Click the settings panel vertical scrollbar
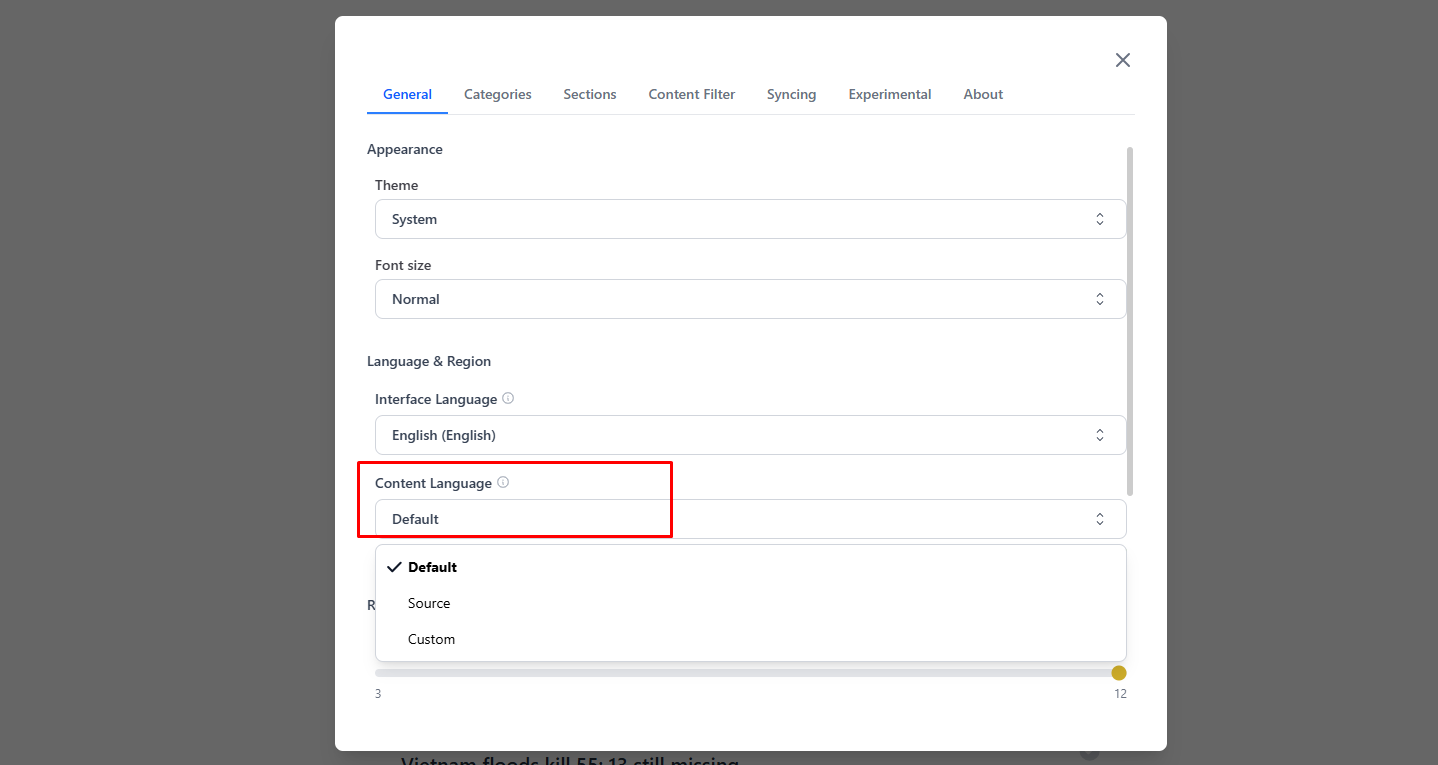Viewport: 1438px width, 765px height. (x=1130, y=320)
